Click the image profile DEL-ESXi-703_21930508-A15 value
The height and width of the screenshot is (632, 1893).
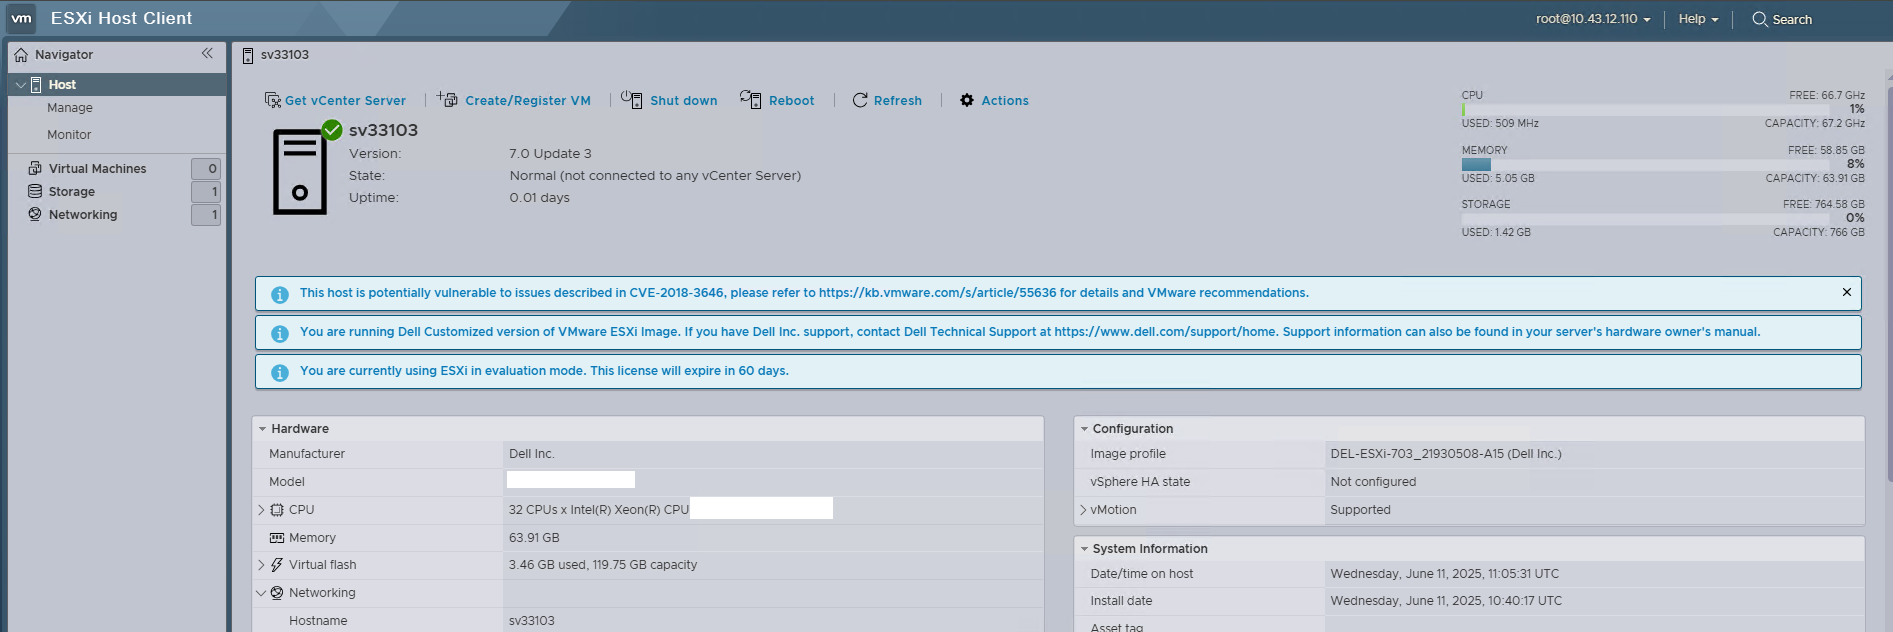pyautogui.click(x=1446, y=454)
